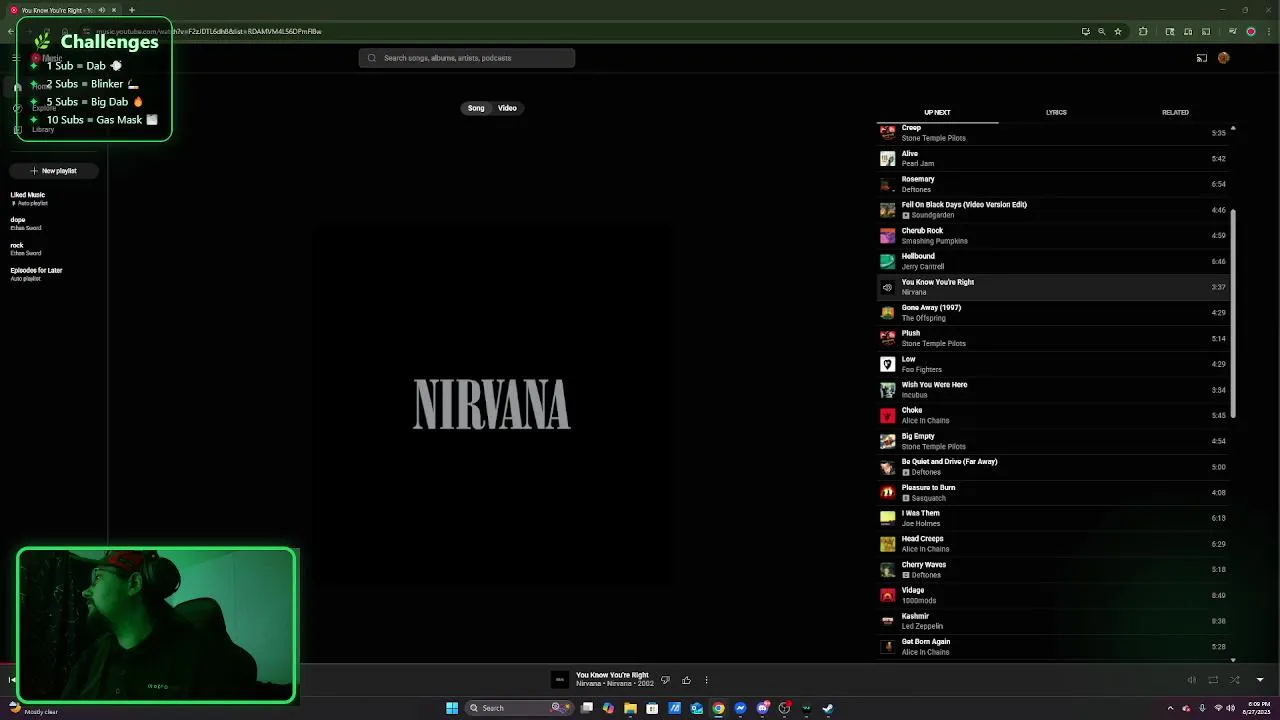Play Cherry Waves by Deftones
Viewport: 1280px width, 720px height.
coord(1055,569)
